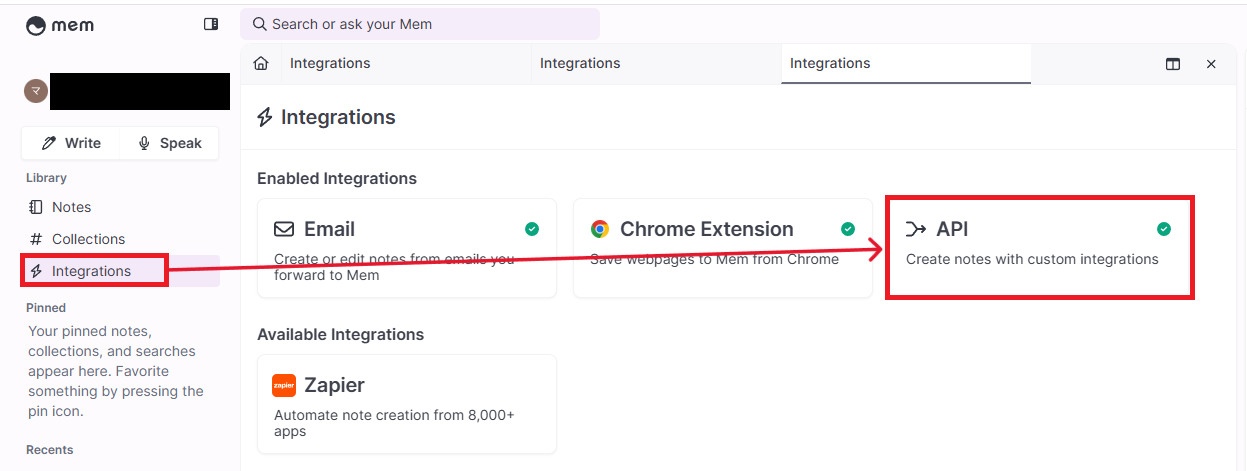Open Notes in the Library
Image resolution: width=1247 pixels, height=471 pixels.
71,207
